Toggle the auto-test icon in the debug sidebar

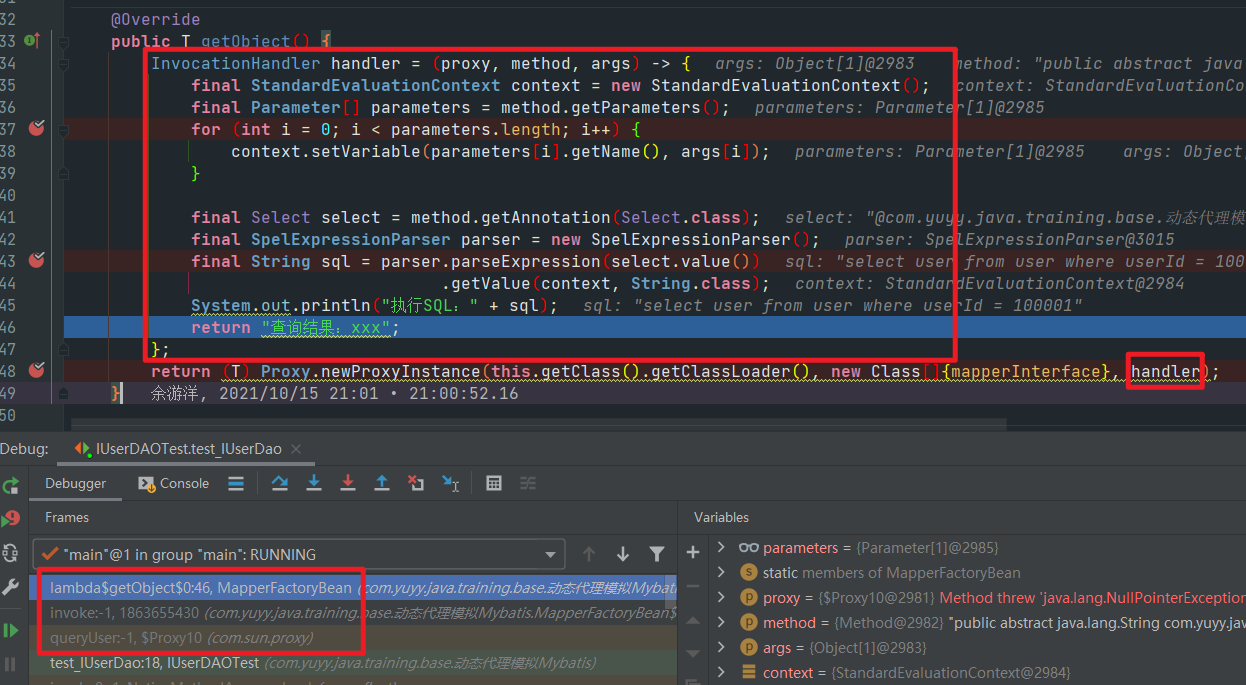click(x=11, y=552)
